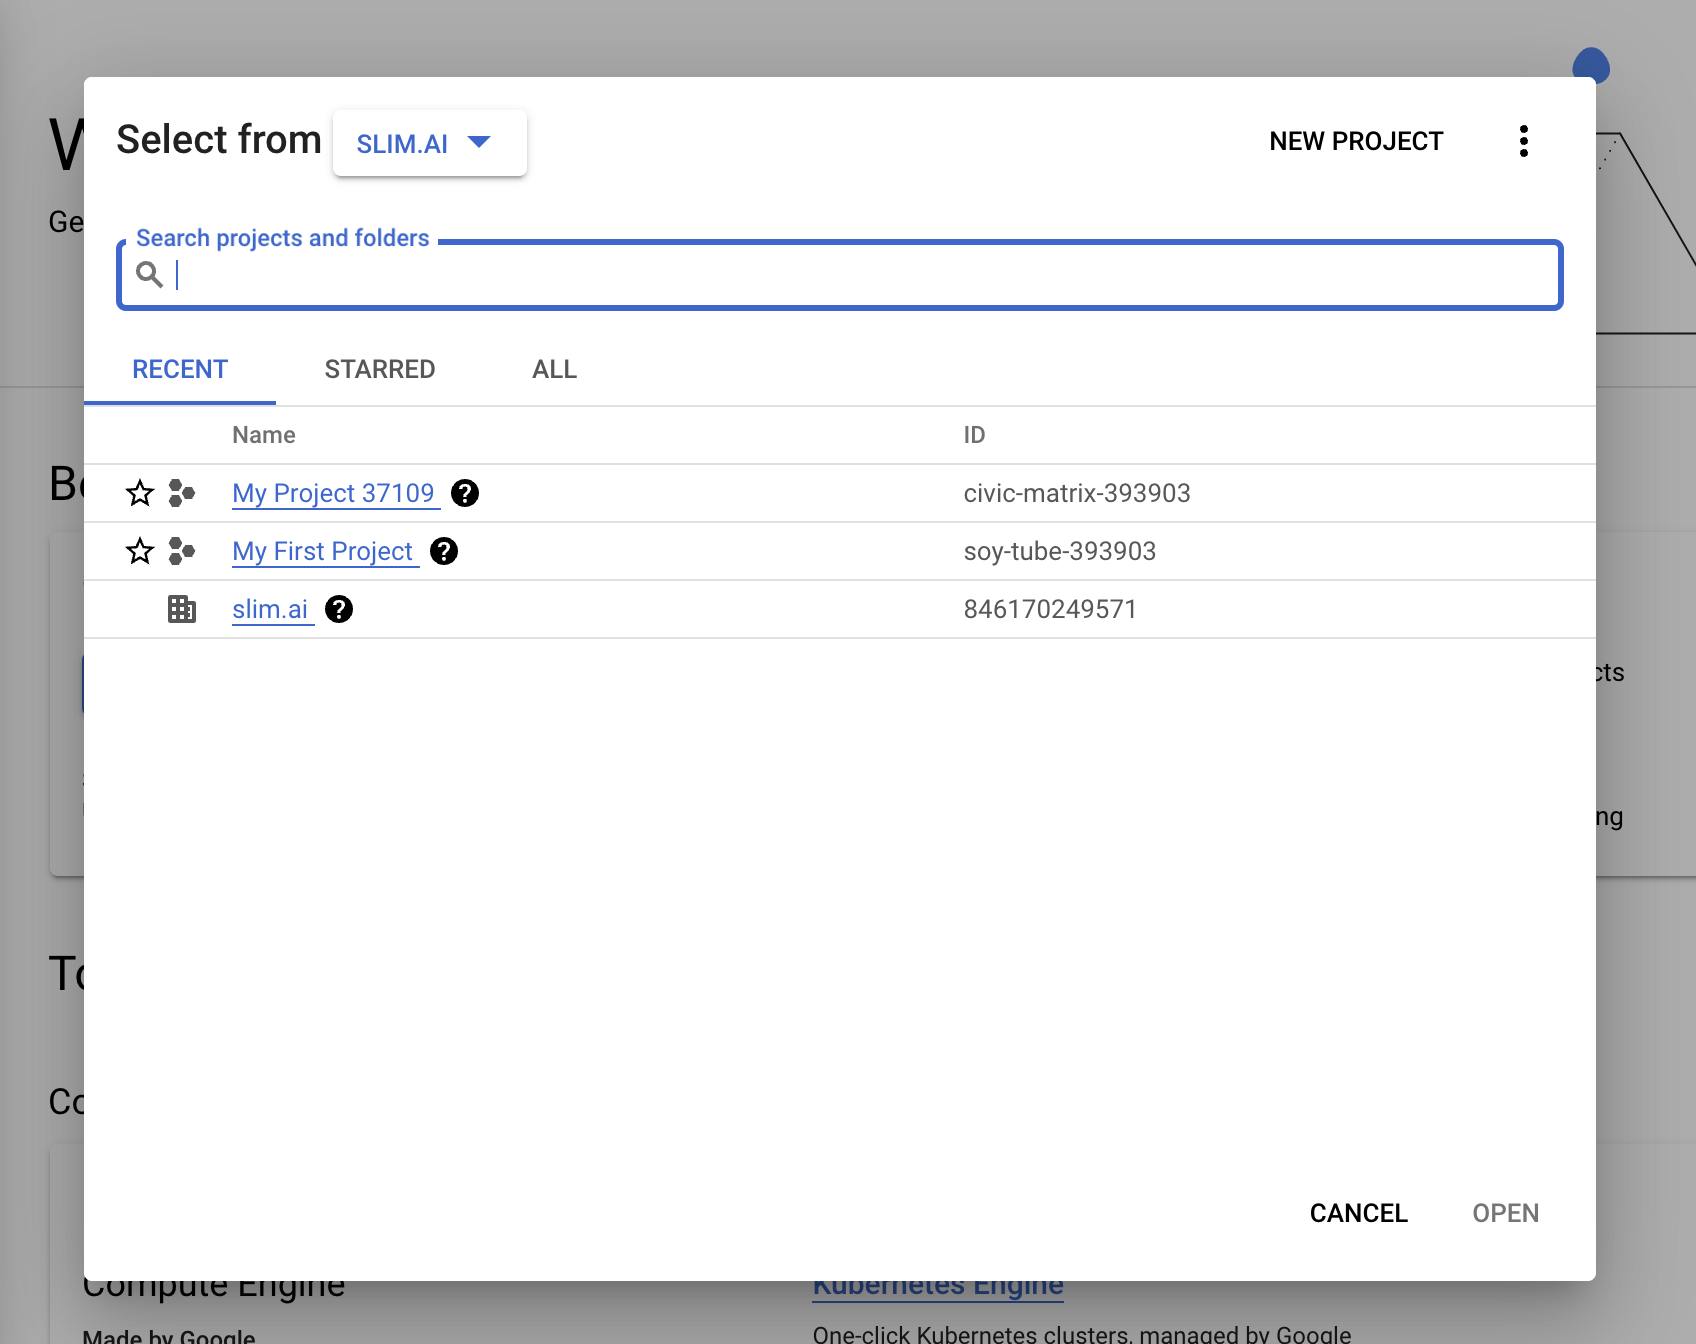Cancel the project selection dialog
The image size is (1696, 1344).
click(x=1359, y=1213)
